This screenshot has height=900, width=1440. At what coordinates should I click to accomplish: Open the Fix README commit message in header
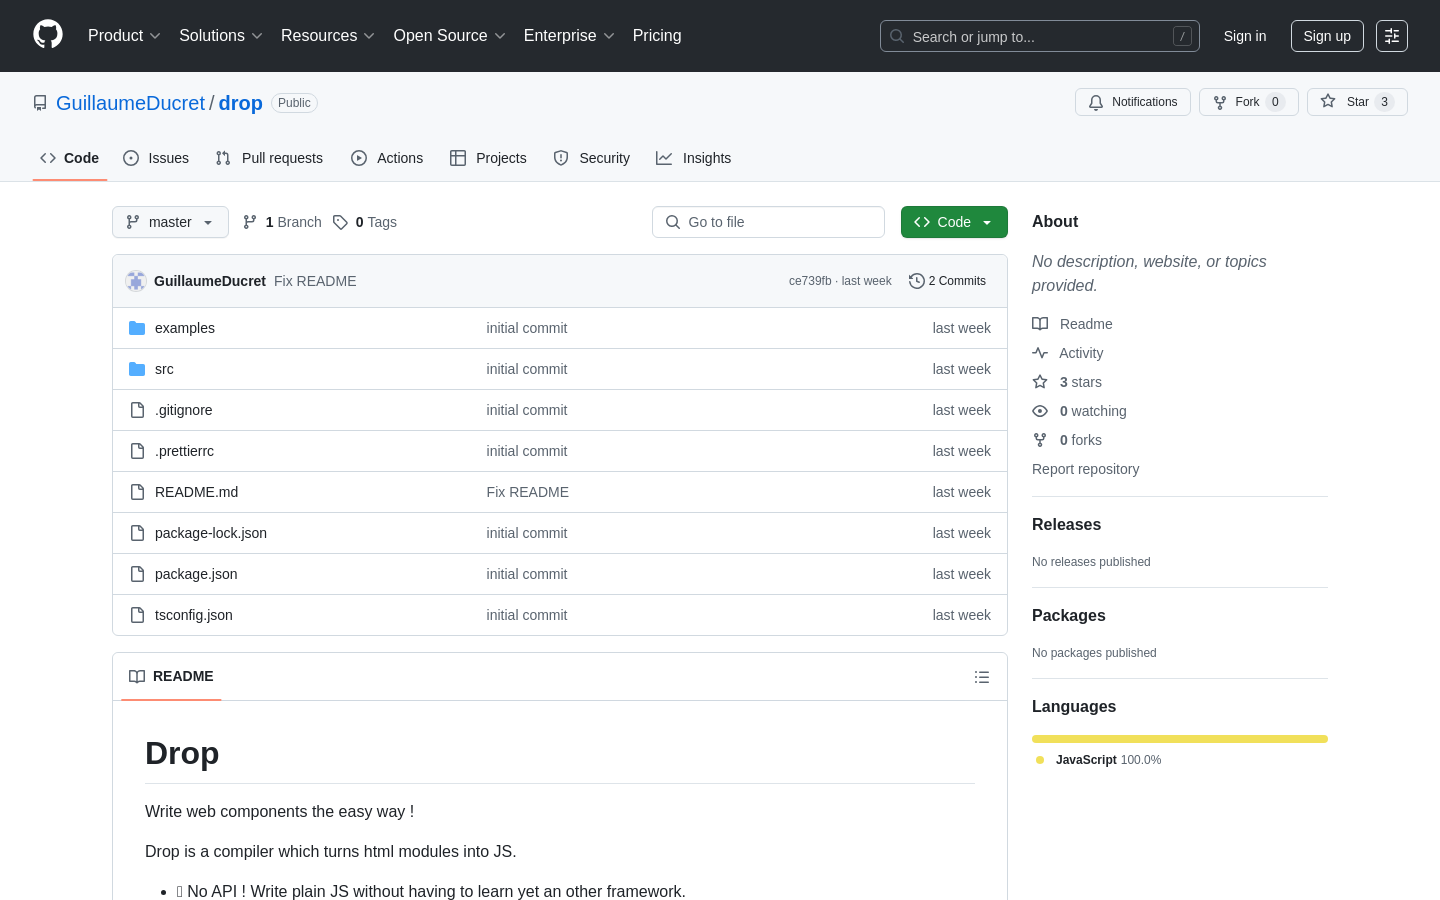click(315, 281)
